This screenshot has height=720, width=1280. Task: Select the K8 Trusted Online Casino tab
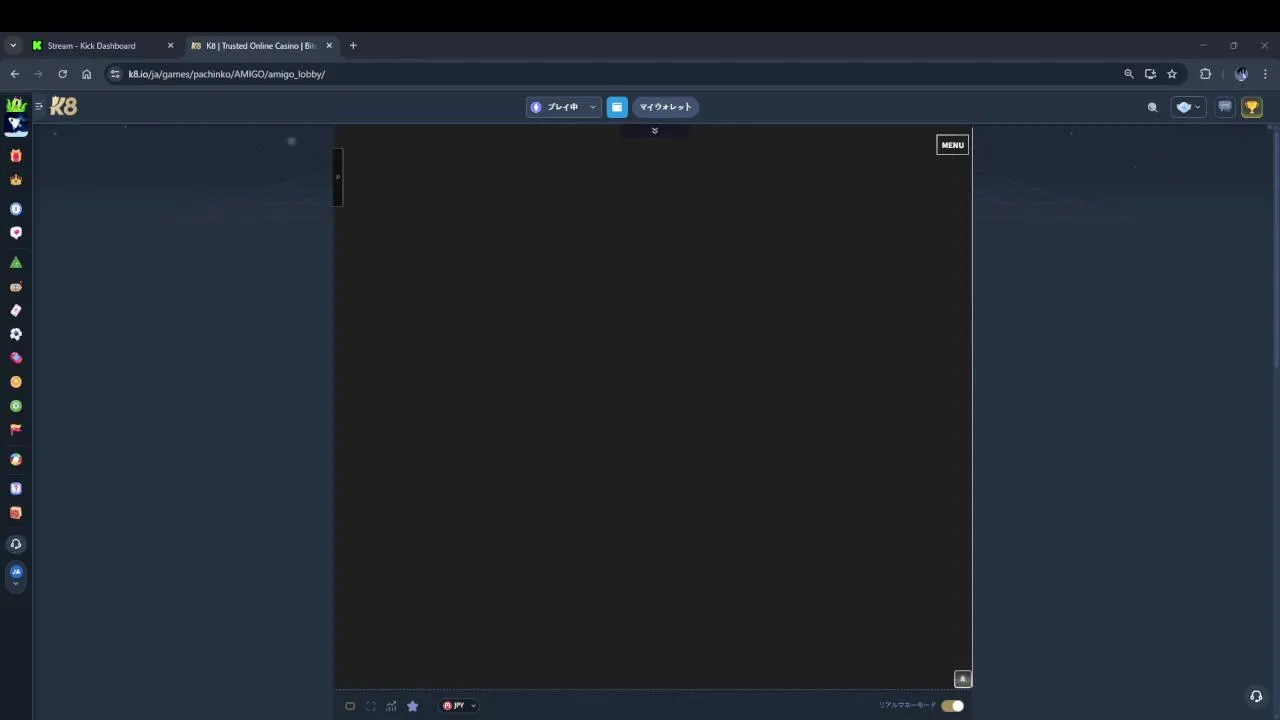(260, 46)
